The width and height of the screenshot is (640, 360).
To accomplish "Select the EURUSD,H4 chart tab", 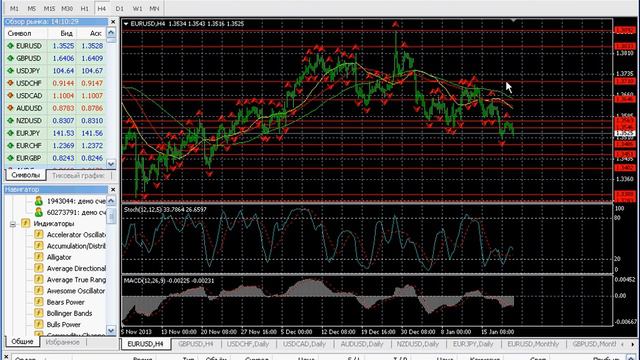I will pos(145,344).
